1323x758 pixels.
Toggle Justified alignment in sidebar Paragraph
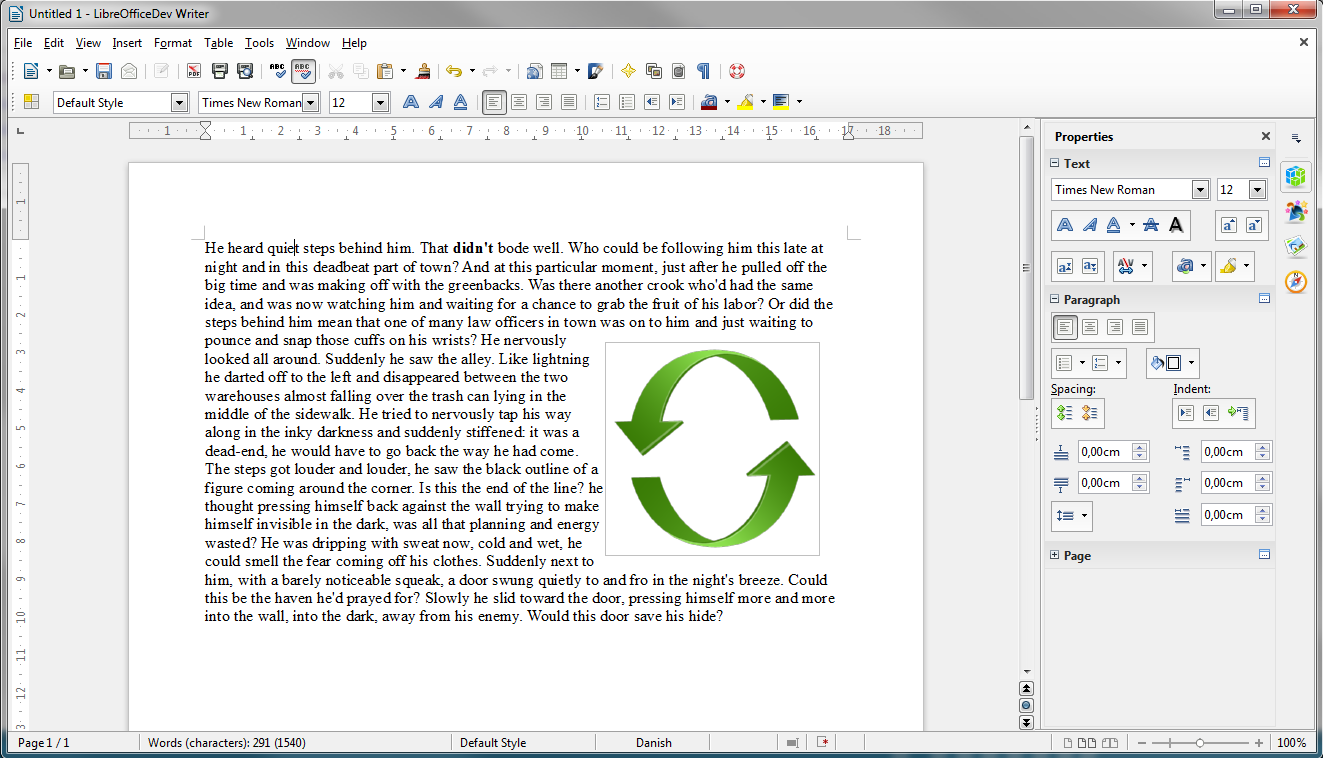1140,327
